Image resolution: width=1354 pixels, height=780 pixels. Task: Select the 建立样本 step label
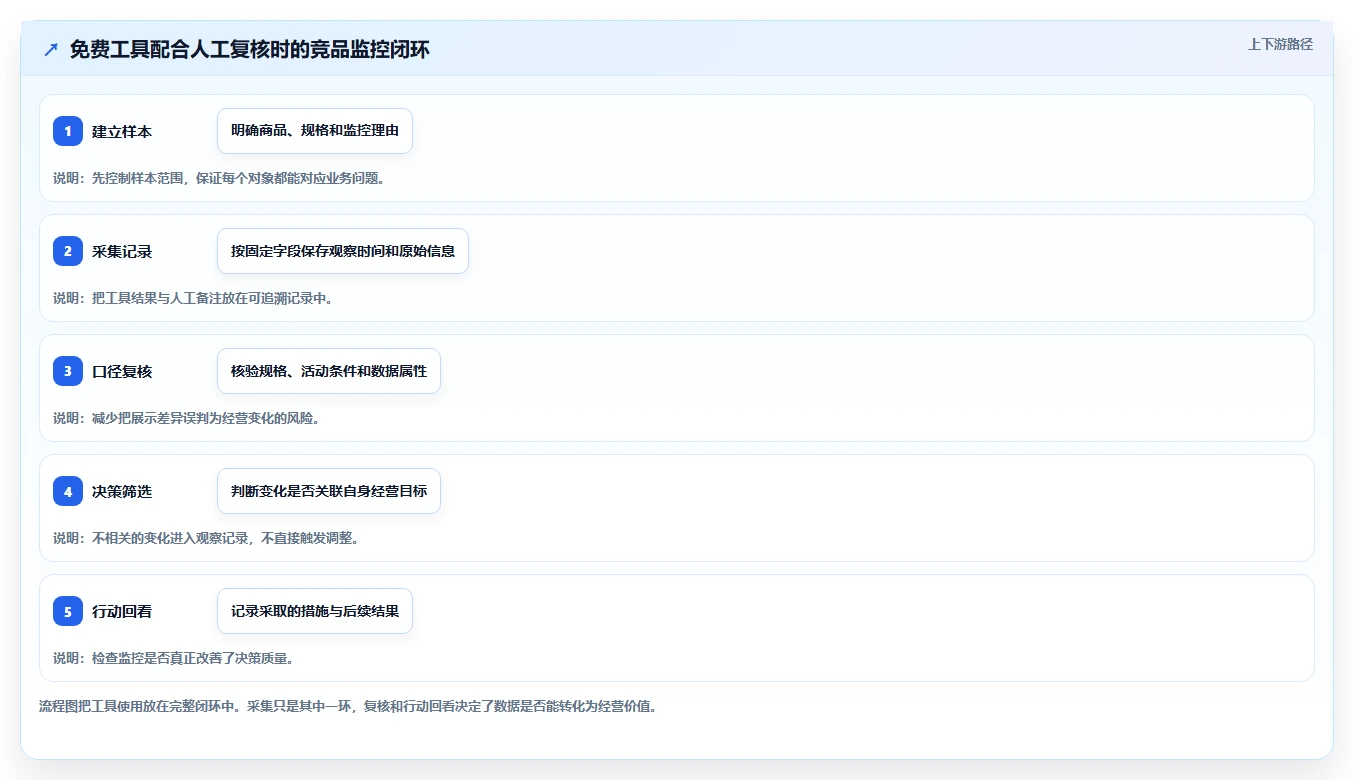tap(122, 131)
